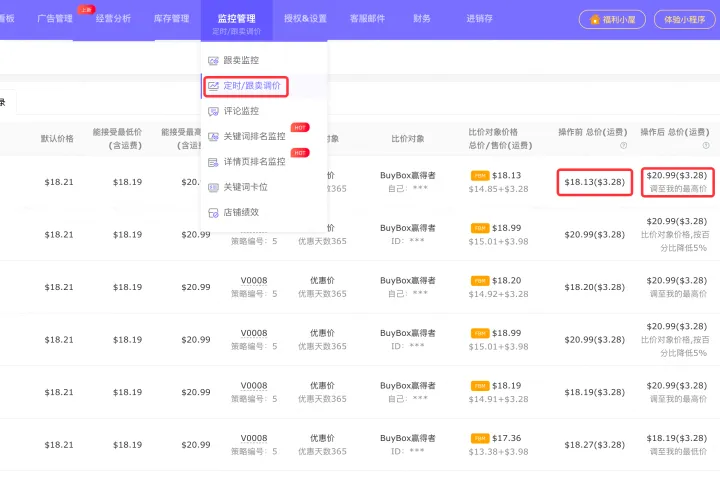Click the 默认价格 column header
The height and width of the screenshot is (479, 720).
click(x=57, y=139)
